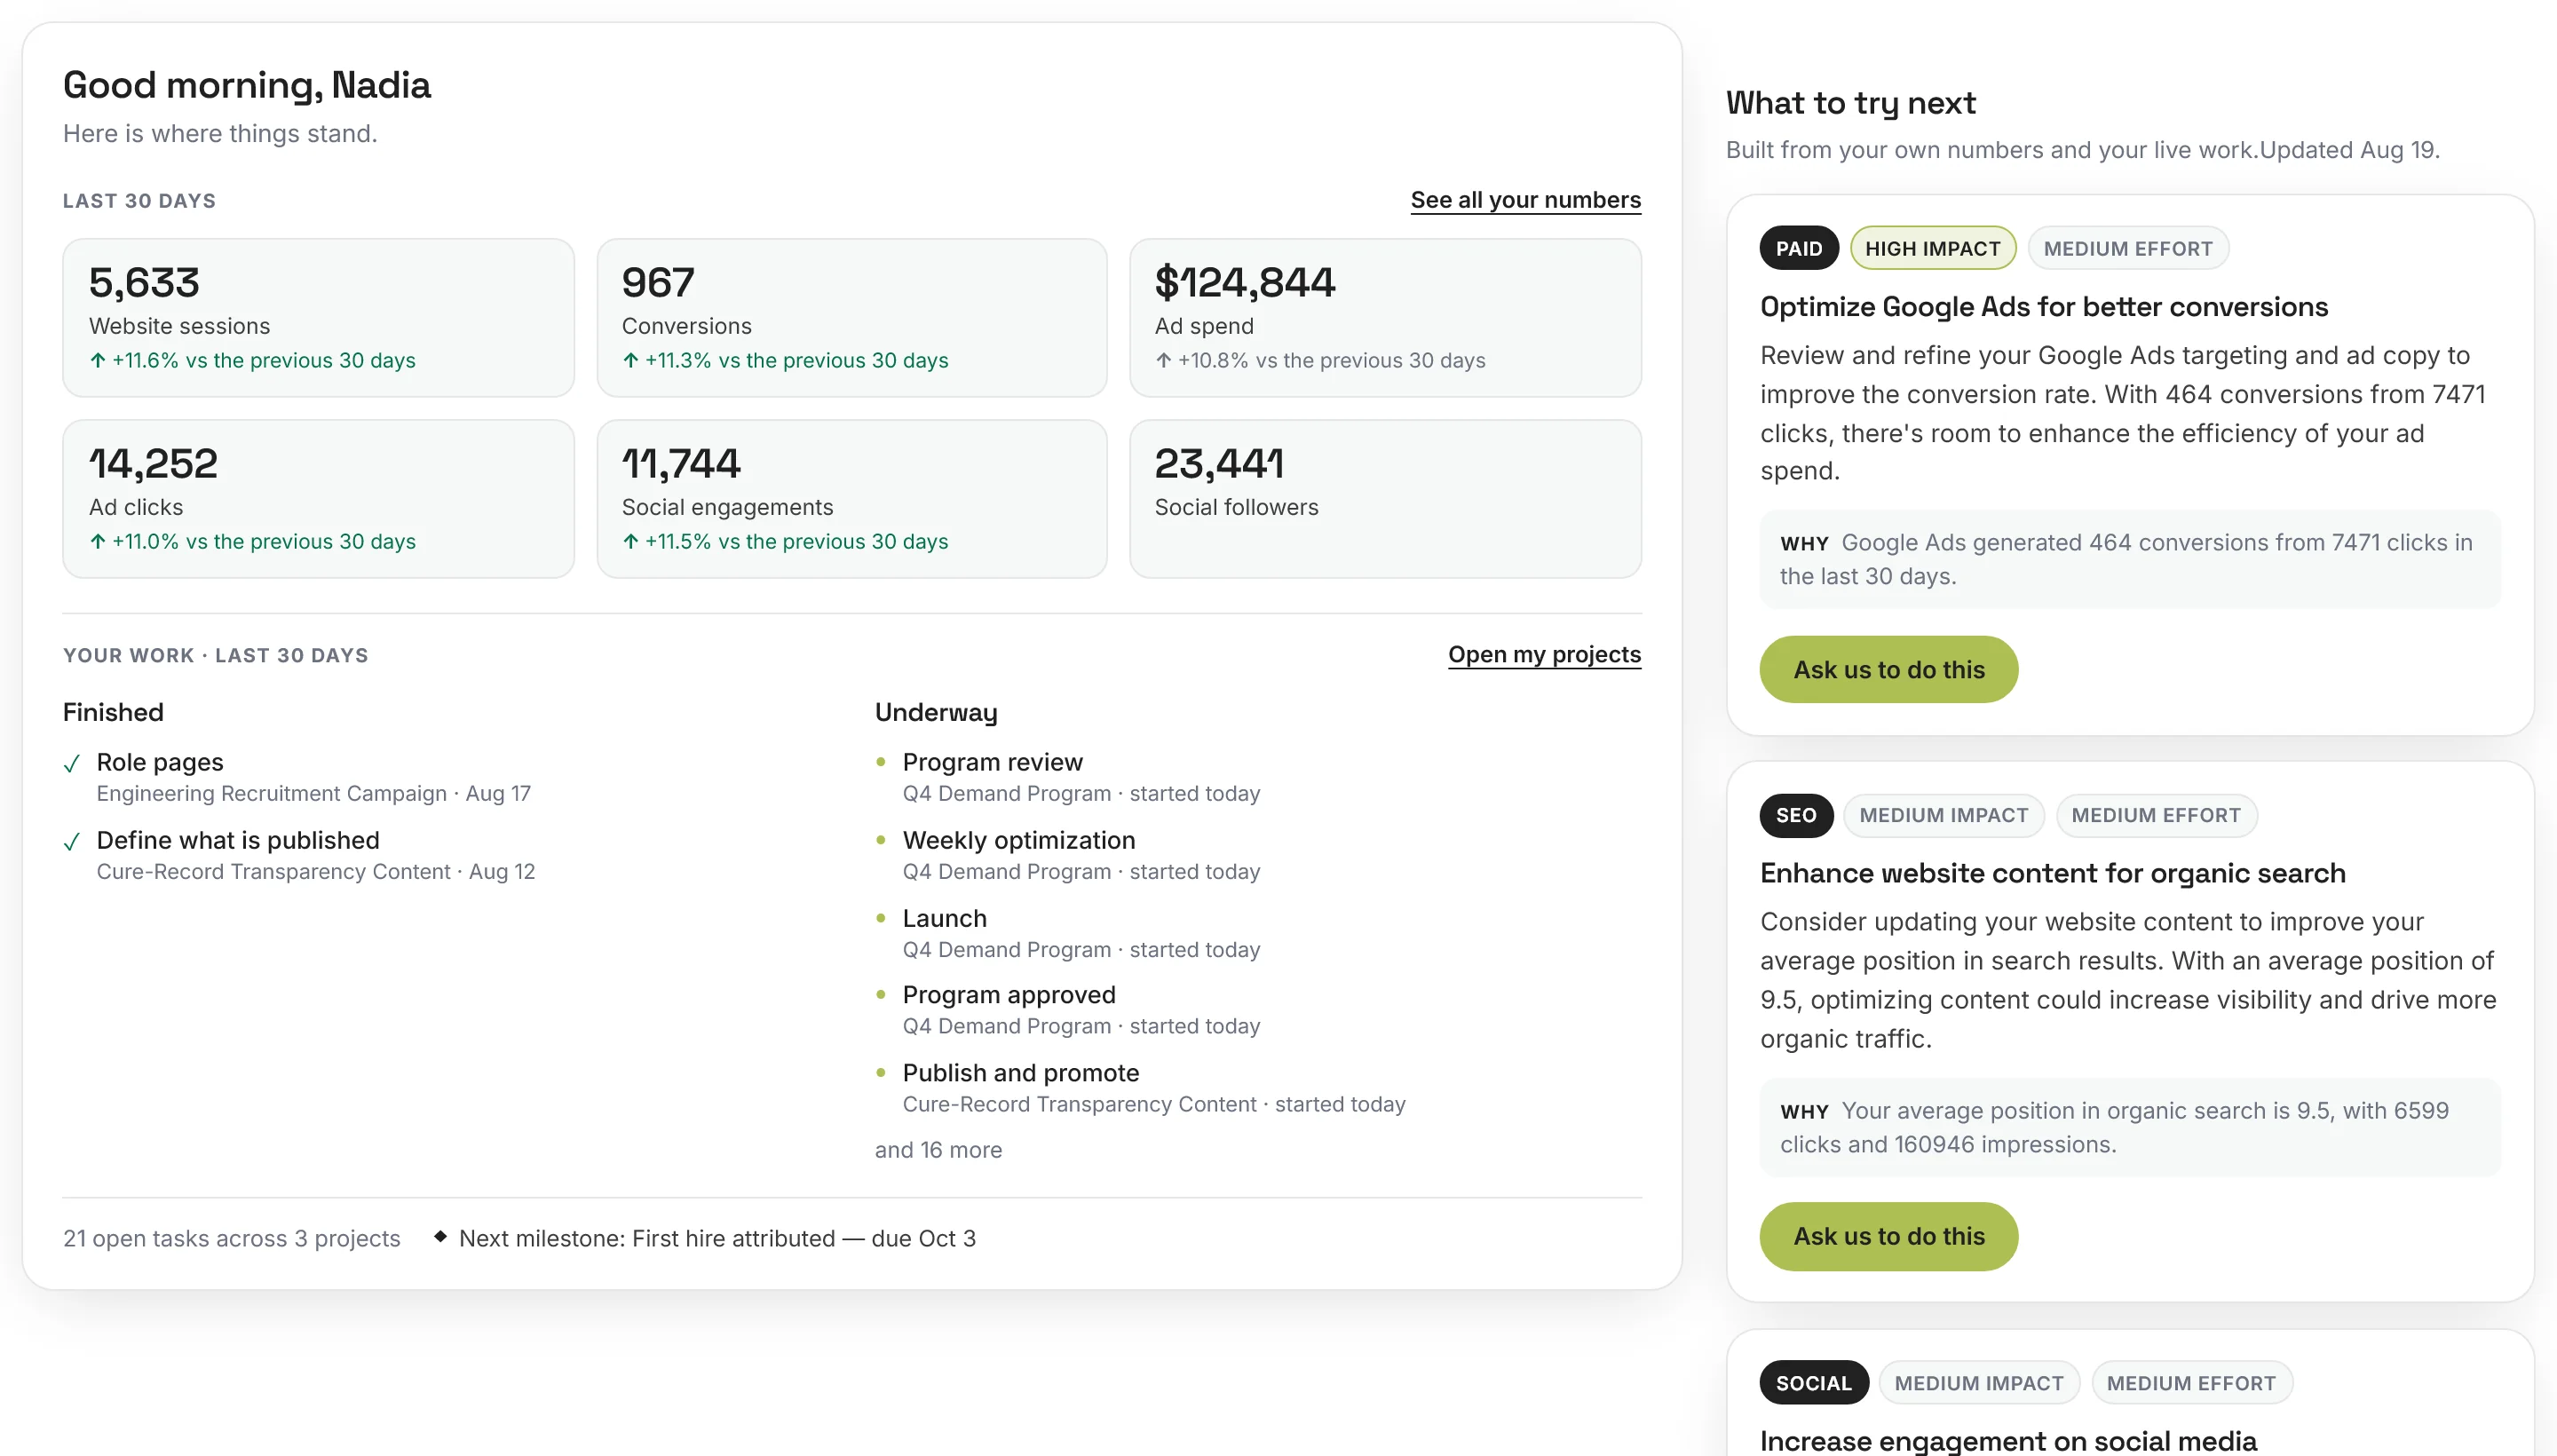Click 'Publish and promote' task title
This screenshot has height=1456, width=2557.
coord(1020,1073)
